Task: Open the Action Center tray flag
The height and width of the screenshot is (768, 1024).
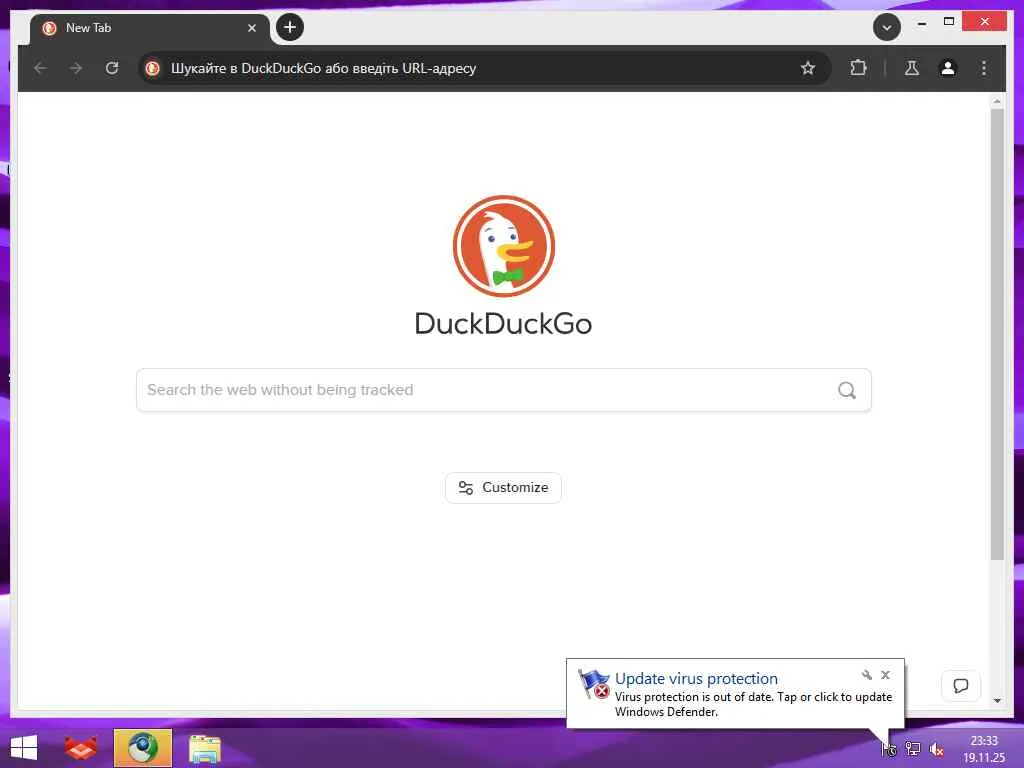Action: point(889,749)
